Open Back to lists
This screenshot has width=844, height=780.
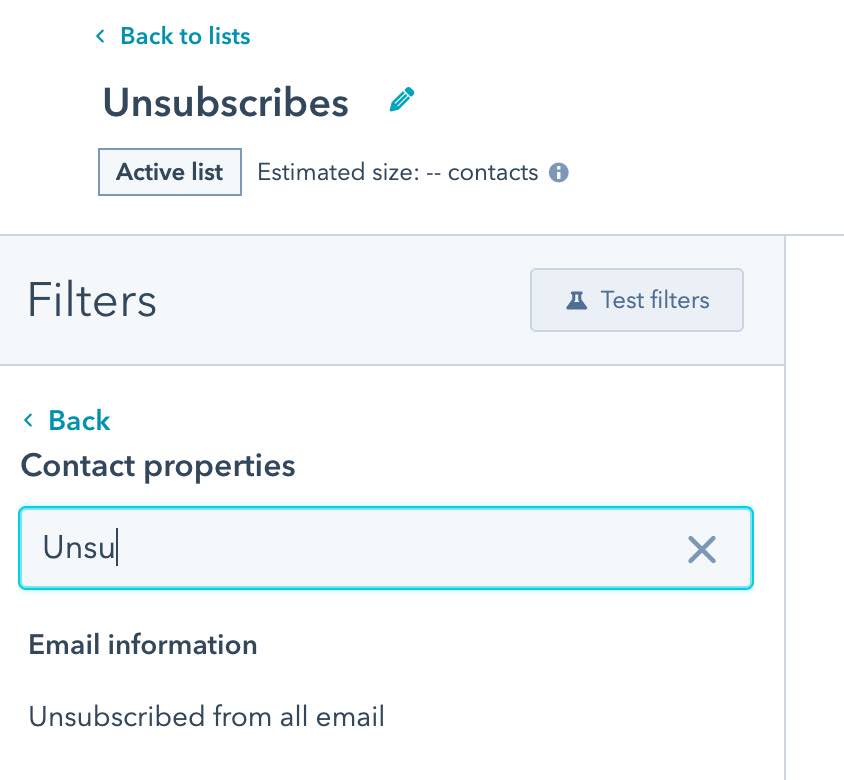tap(185, 36)
